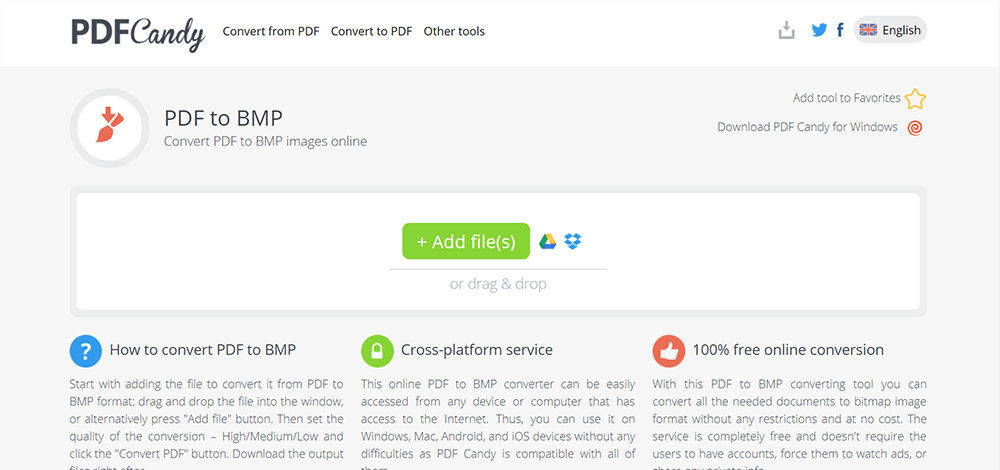1000x470 pixels.
Task: Click the star to favorite this tool
Action: (x=915, y=99)
